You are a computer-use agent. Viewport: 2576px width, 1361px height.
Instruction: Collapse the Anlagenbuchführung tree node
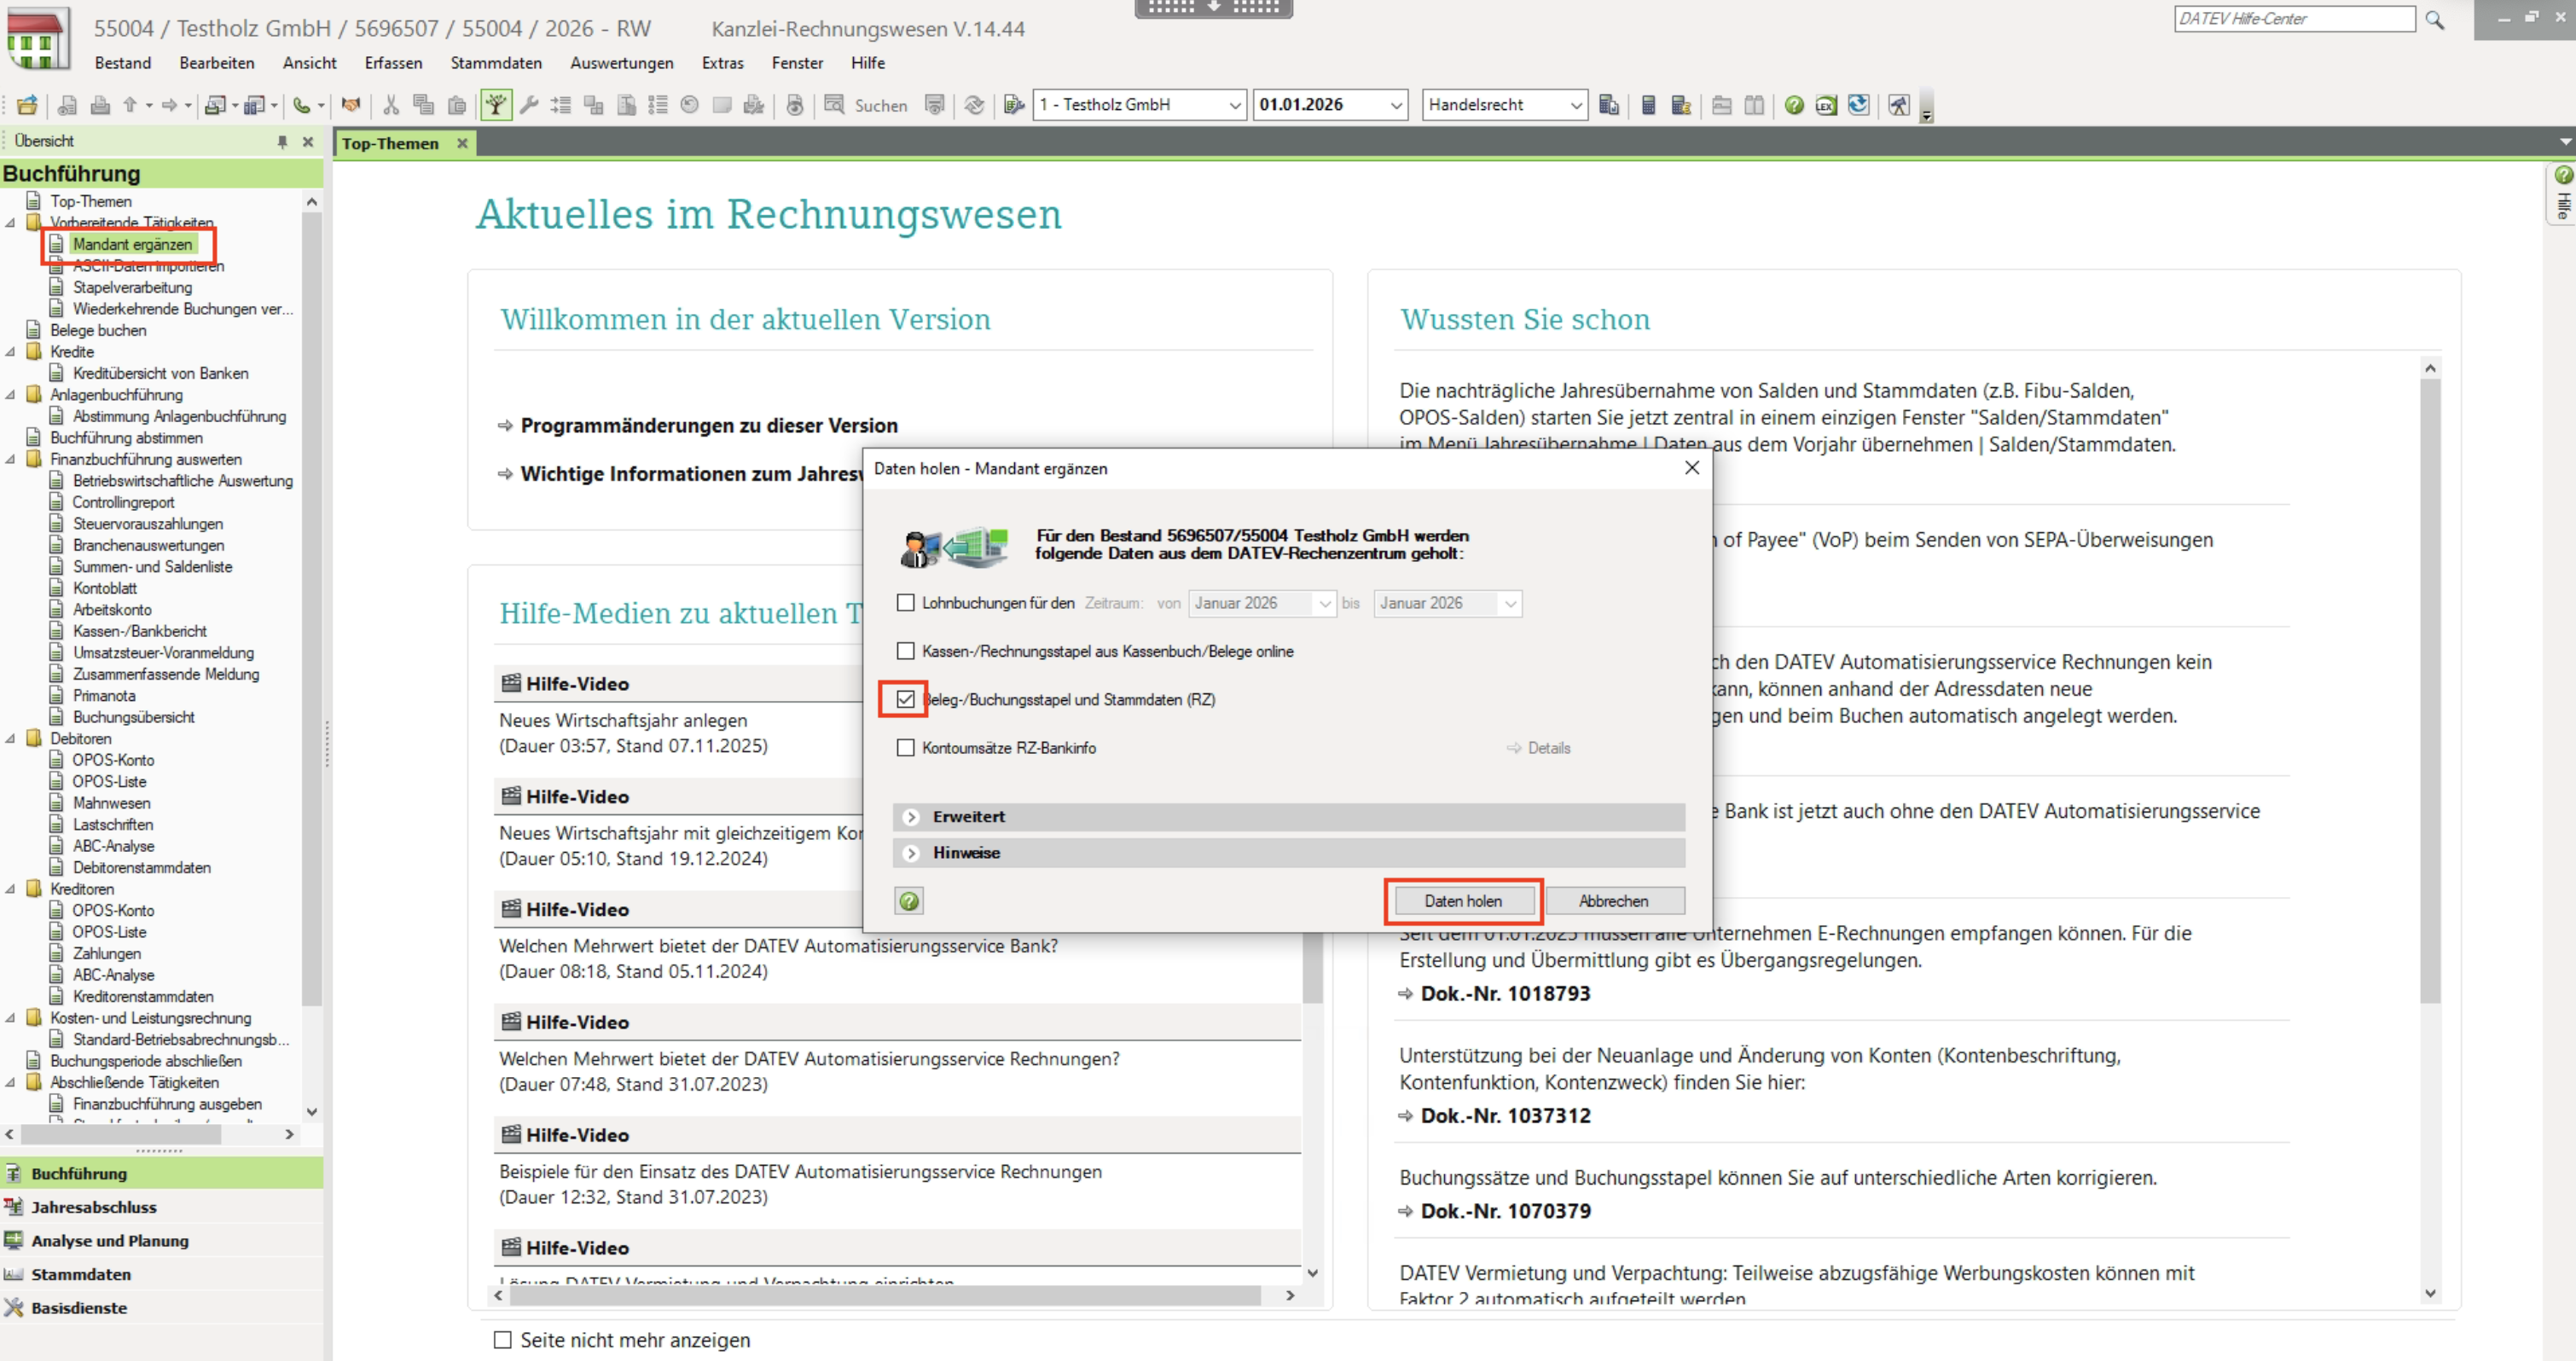coord(10,395)
